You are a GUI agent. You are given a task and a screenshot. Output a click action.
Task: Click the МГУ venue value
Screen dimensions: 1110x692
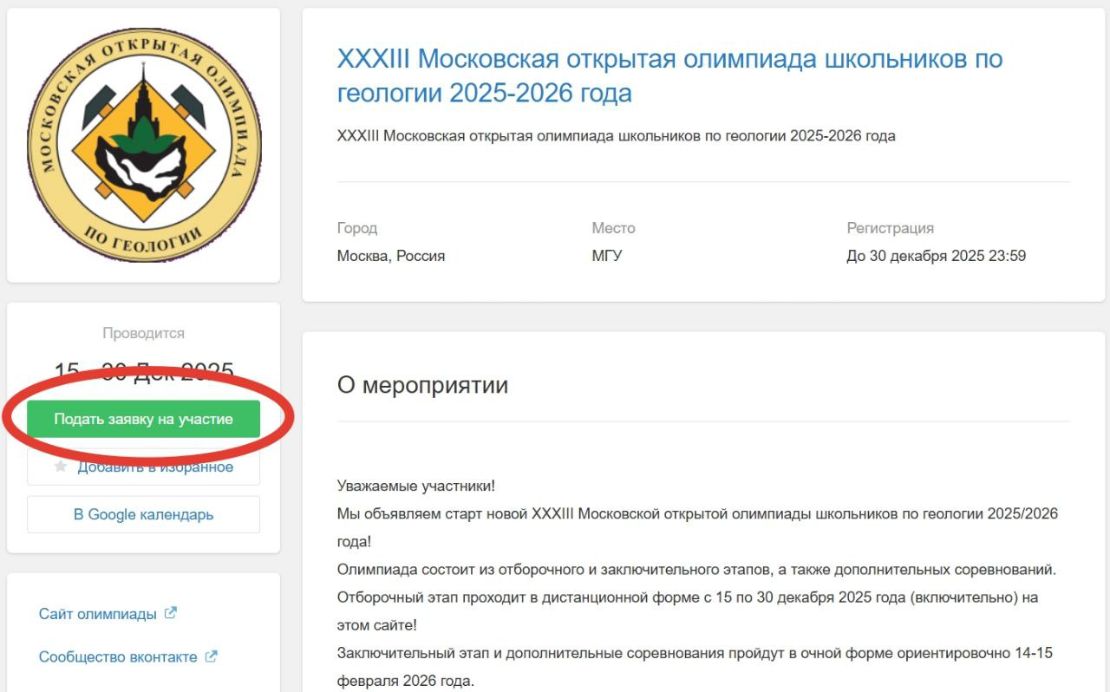pyautogui.click(x=607, y=255)
